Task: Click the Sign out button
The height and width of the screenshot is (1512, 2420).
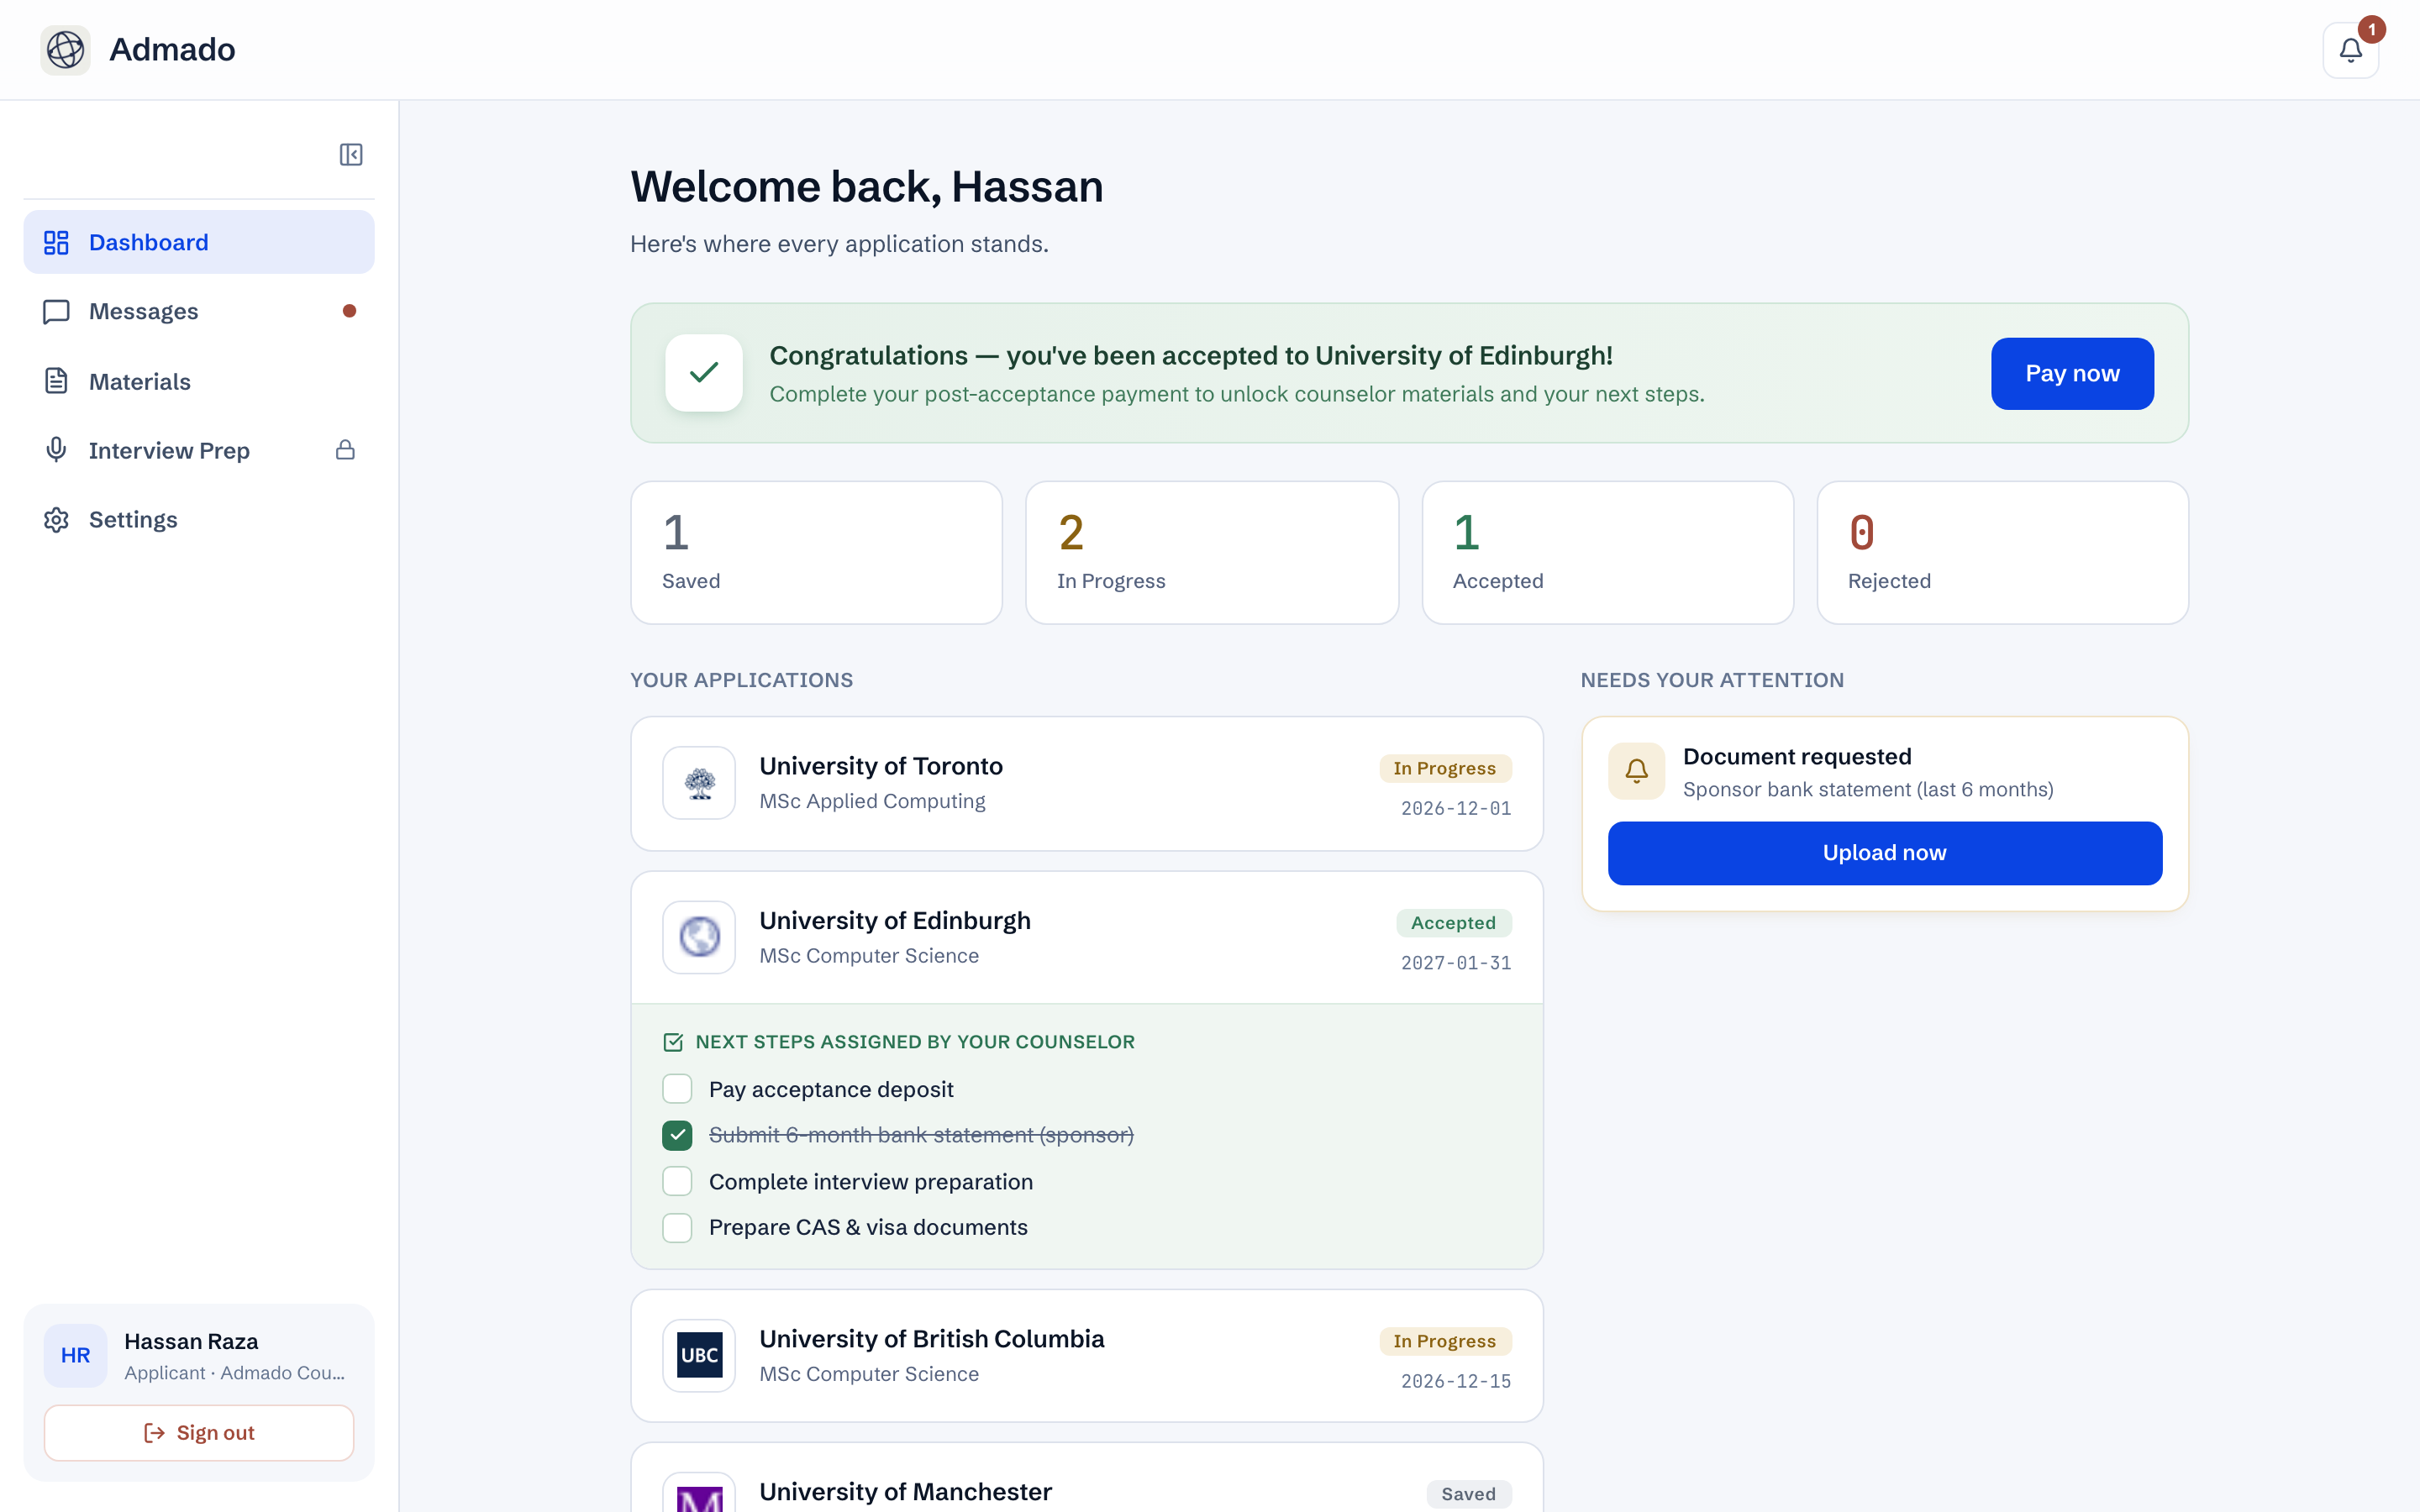Action: [199, 1432]
